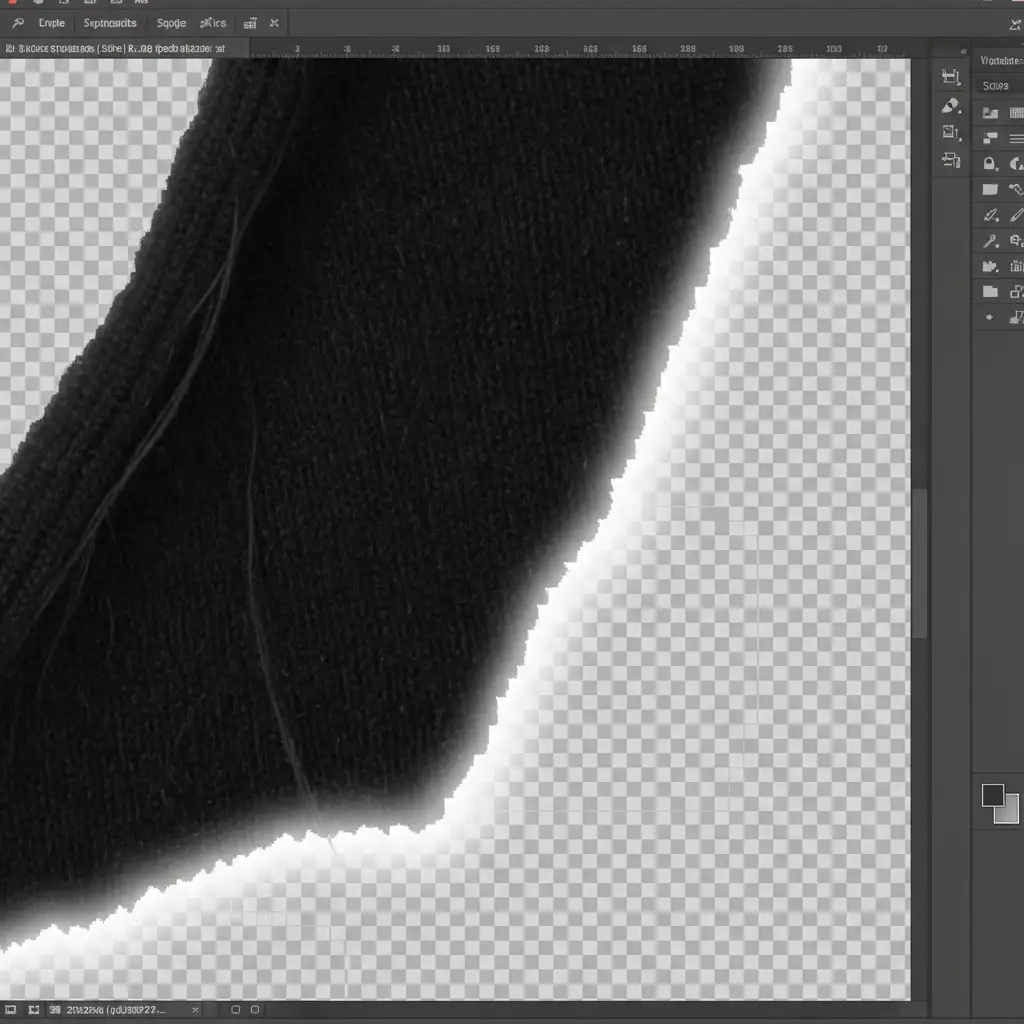Click the solid rectangle icon in the right panel
Image resolution: width=1024 pixels, height=1024 pixels.
[x=990, y=189]
